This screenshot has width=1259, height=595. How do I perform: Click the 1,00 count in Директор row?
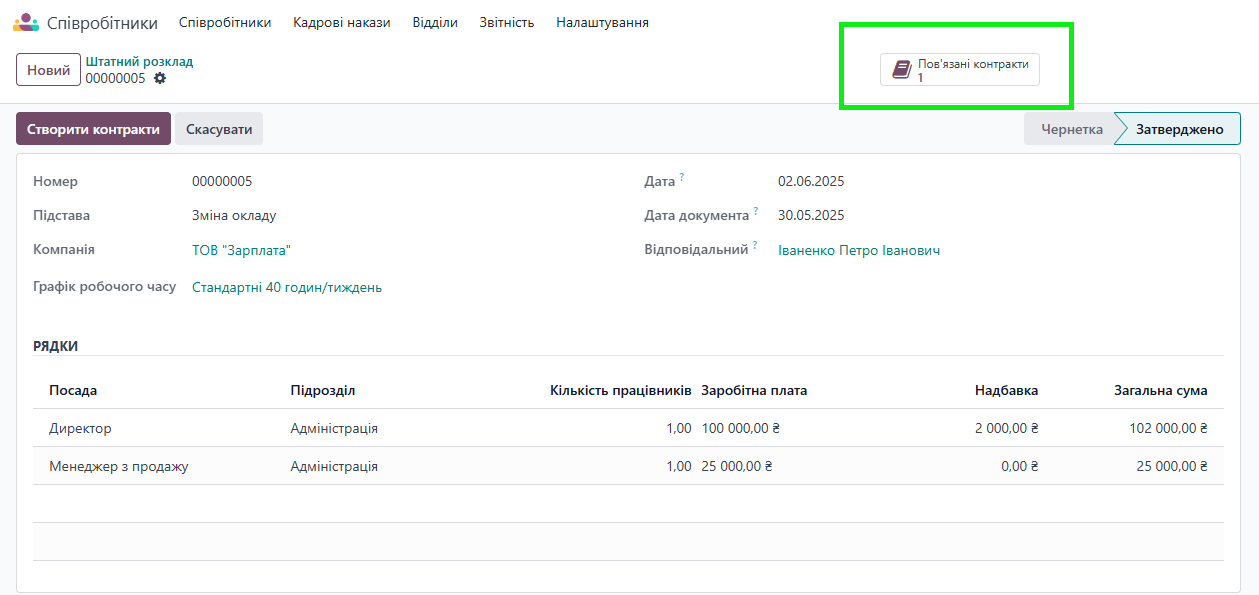click(x=679, y=428)
